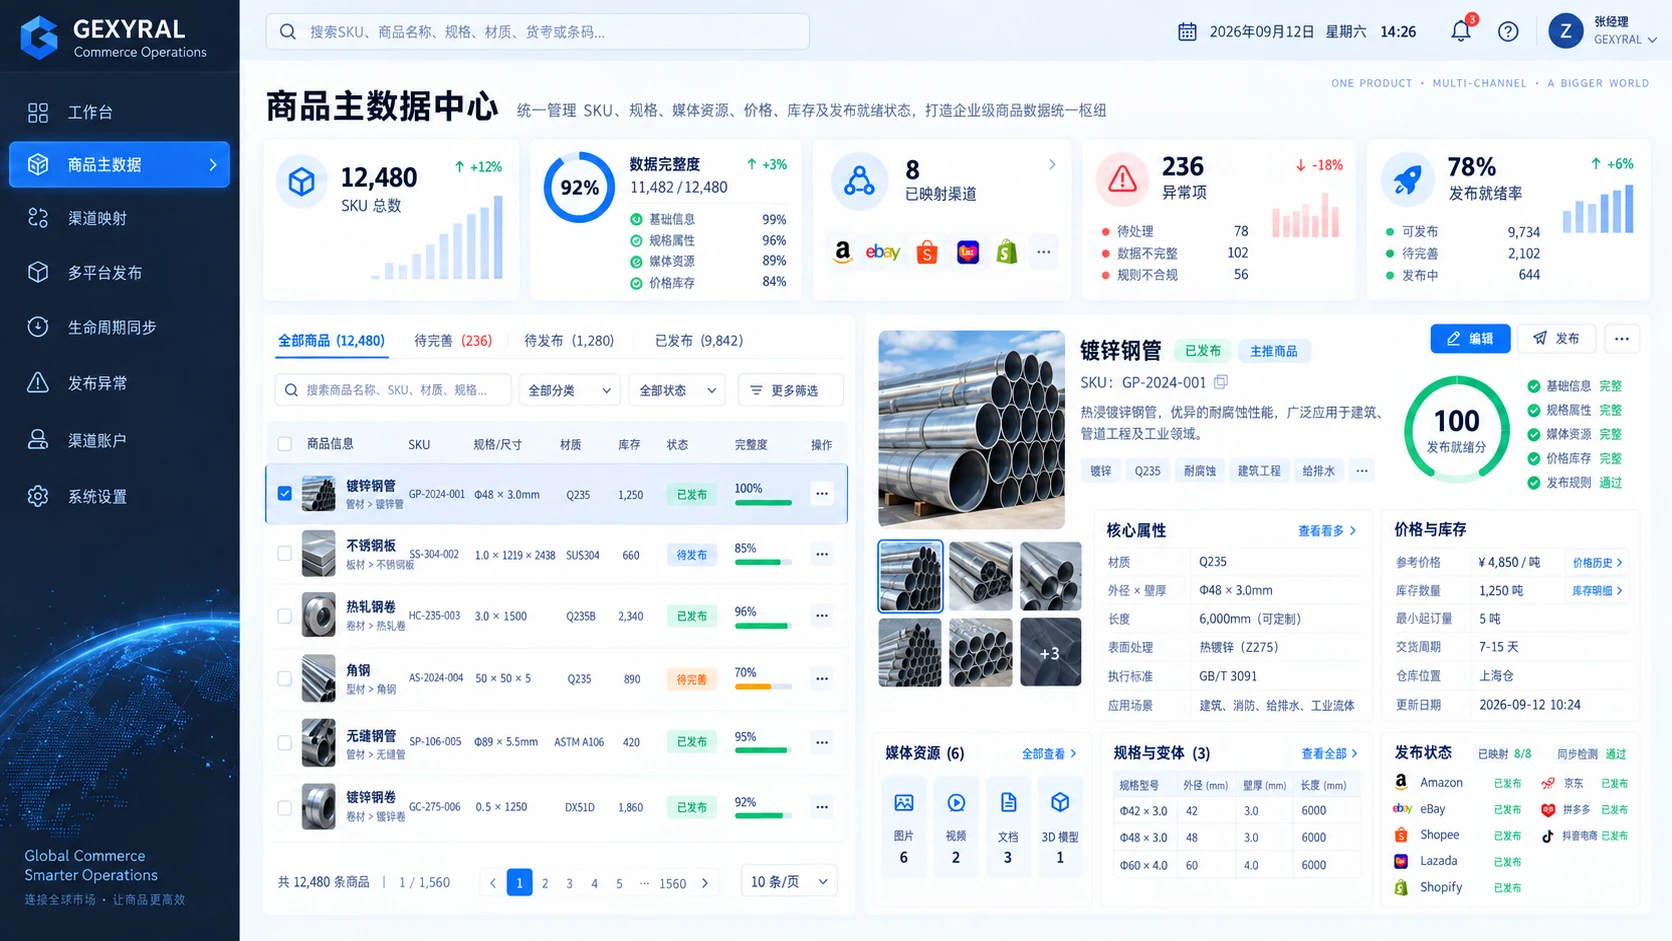Screen dimensions: 1672x941
Task: Click the eBay channel logo in mapped channels
Action: (x=883, y=252)
